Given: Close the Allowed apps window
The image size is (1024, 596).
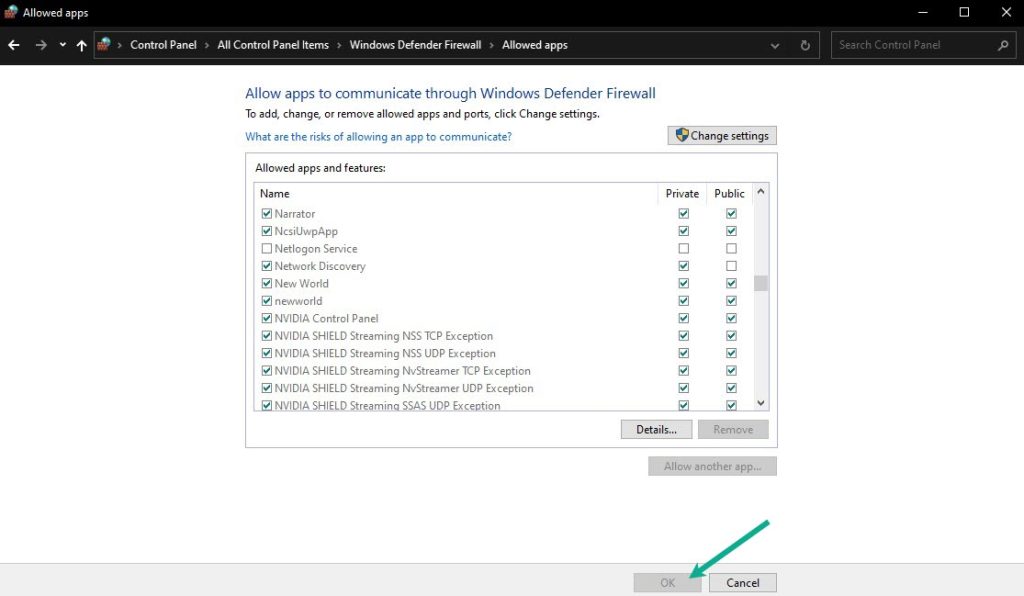Looking at the screenshot, I should [1006, 12].
